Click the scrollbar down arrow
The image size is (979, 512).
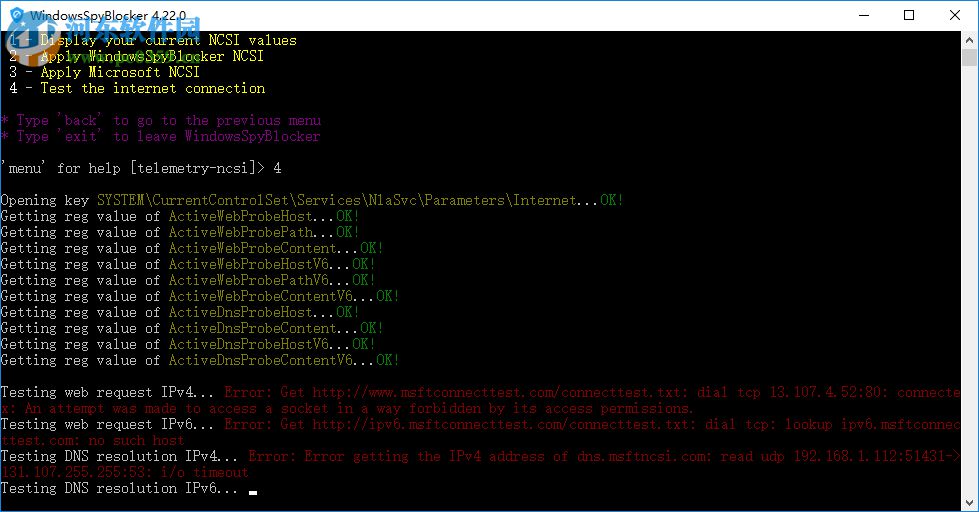(969, 502)
